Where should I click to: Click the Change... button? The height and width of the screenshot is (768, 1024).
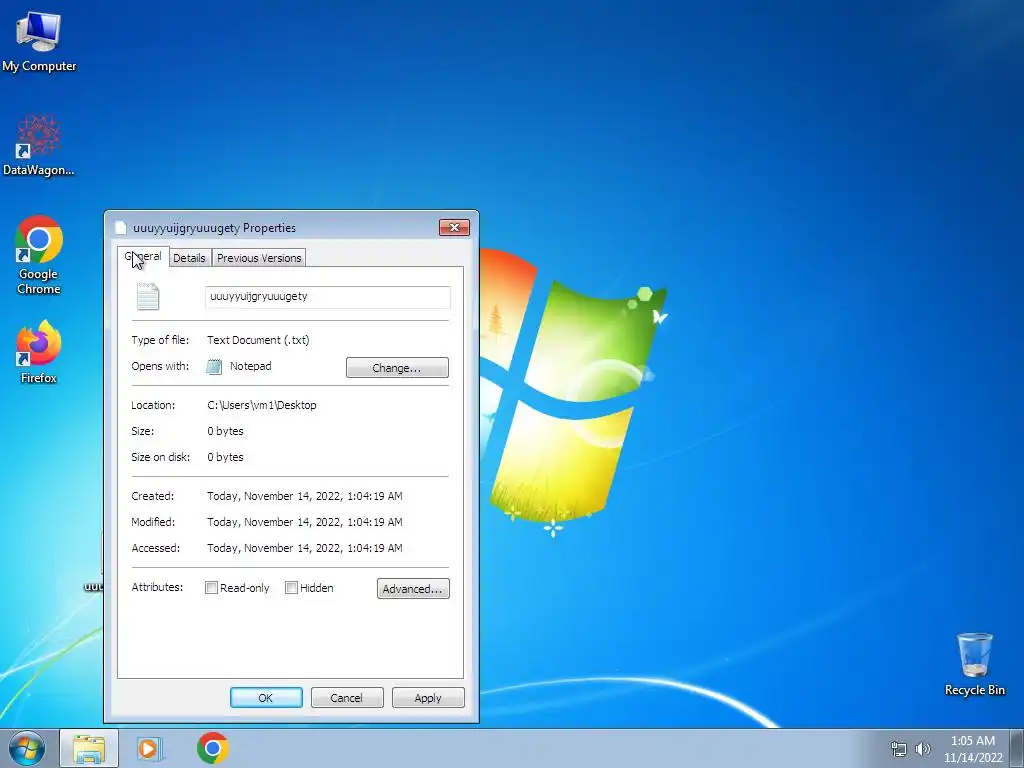(397, 368)
